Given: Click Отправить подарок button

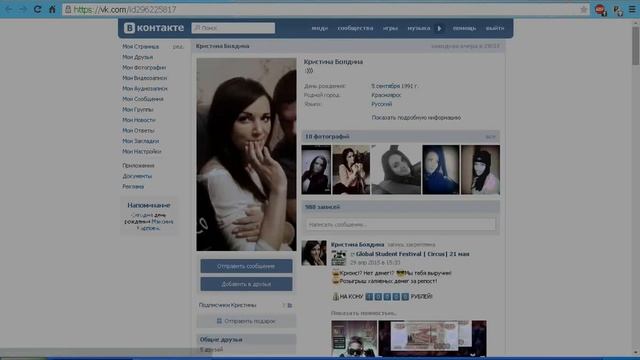Looking at the screenshot, I should tap(246, 321).
